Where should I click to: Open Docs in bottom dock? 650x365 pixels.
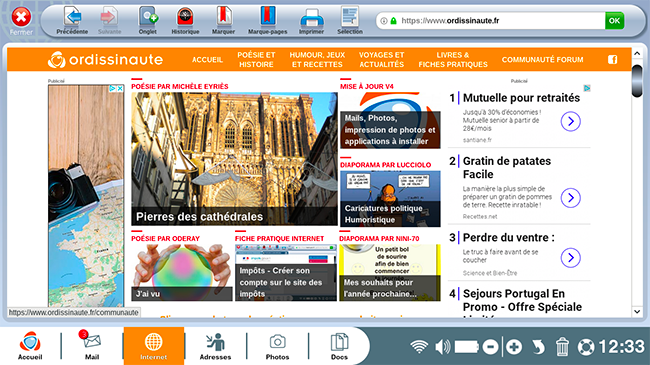click(339, 346)
